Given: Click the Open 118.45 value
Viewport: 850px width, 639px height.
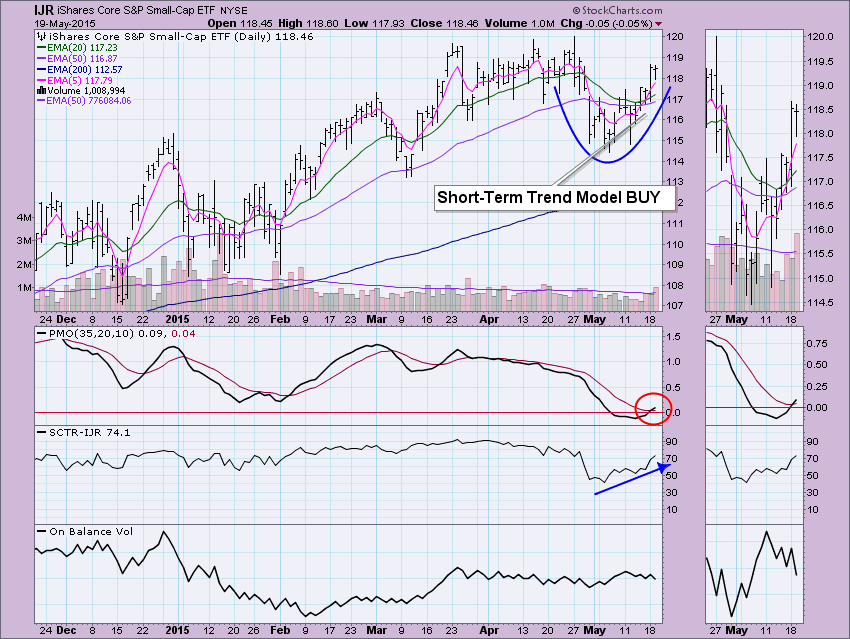Looking at the screenshot, I should click(240, 23).
